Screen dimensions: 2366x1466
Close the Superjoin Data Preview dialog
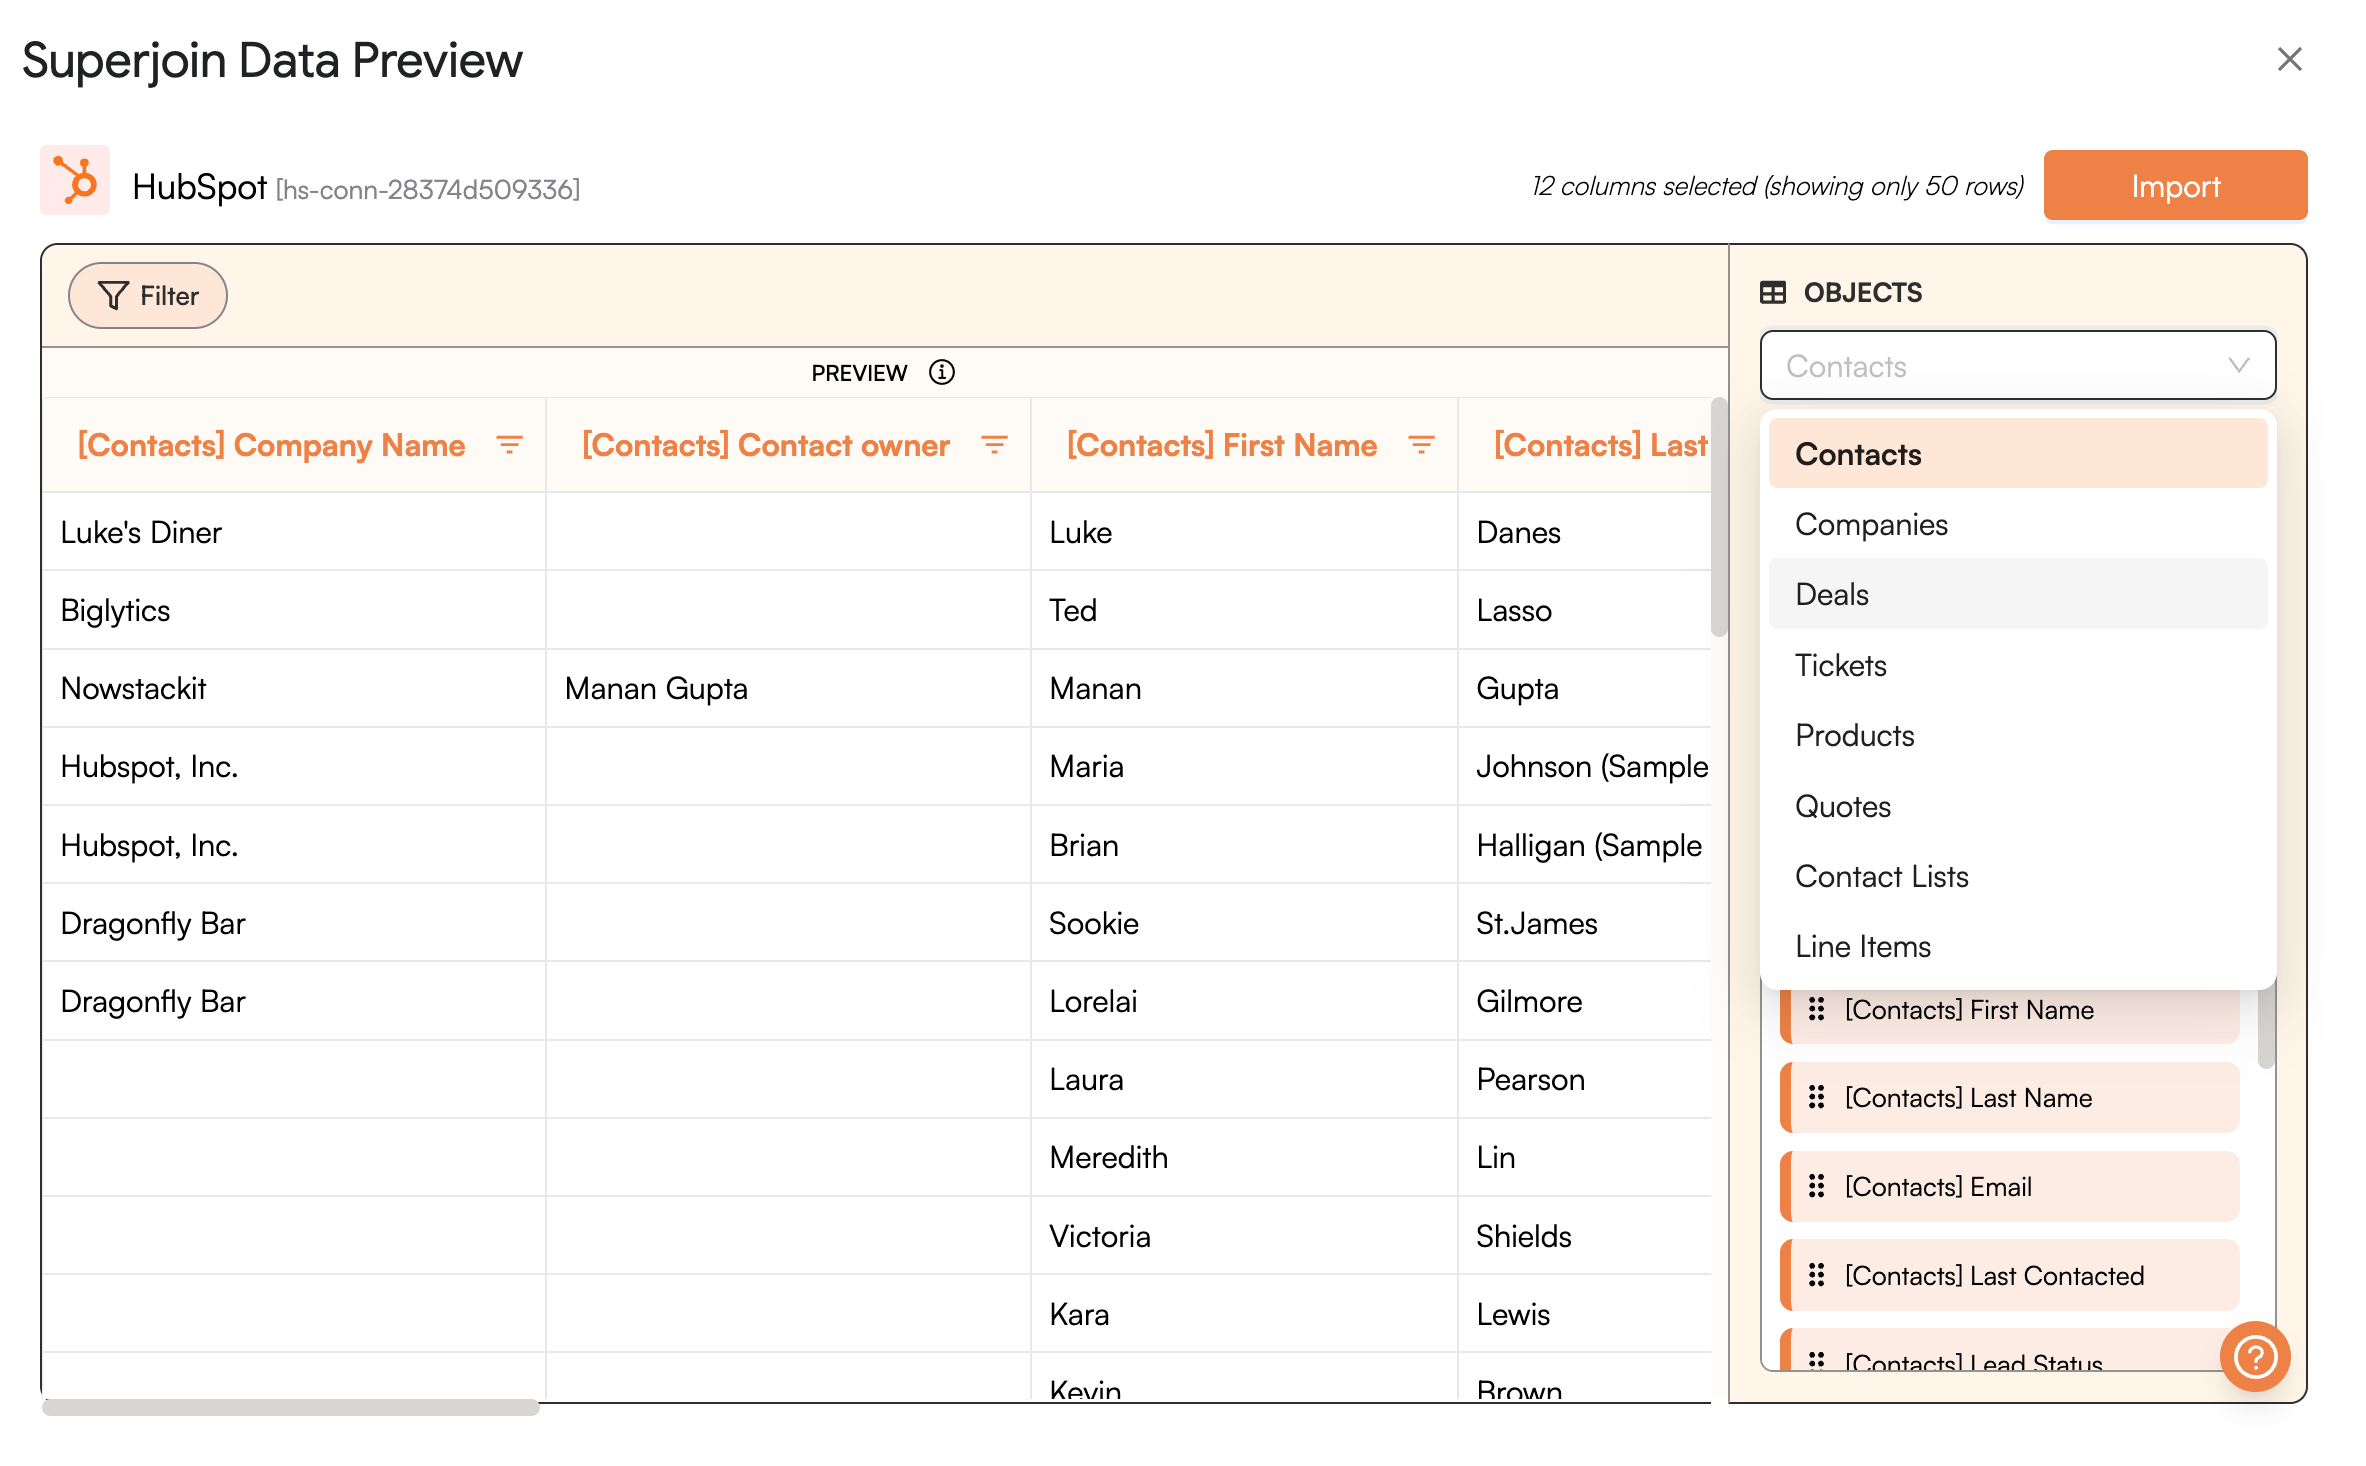[2289, 60]
